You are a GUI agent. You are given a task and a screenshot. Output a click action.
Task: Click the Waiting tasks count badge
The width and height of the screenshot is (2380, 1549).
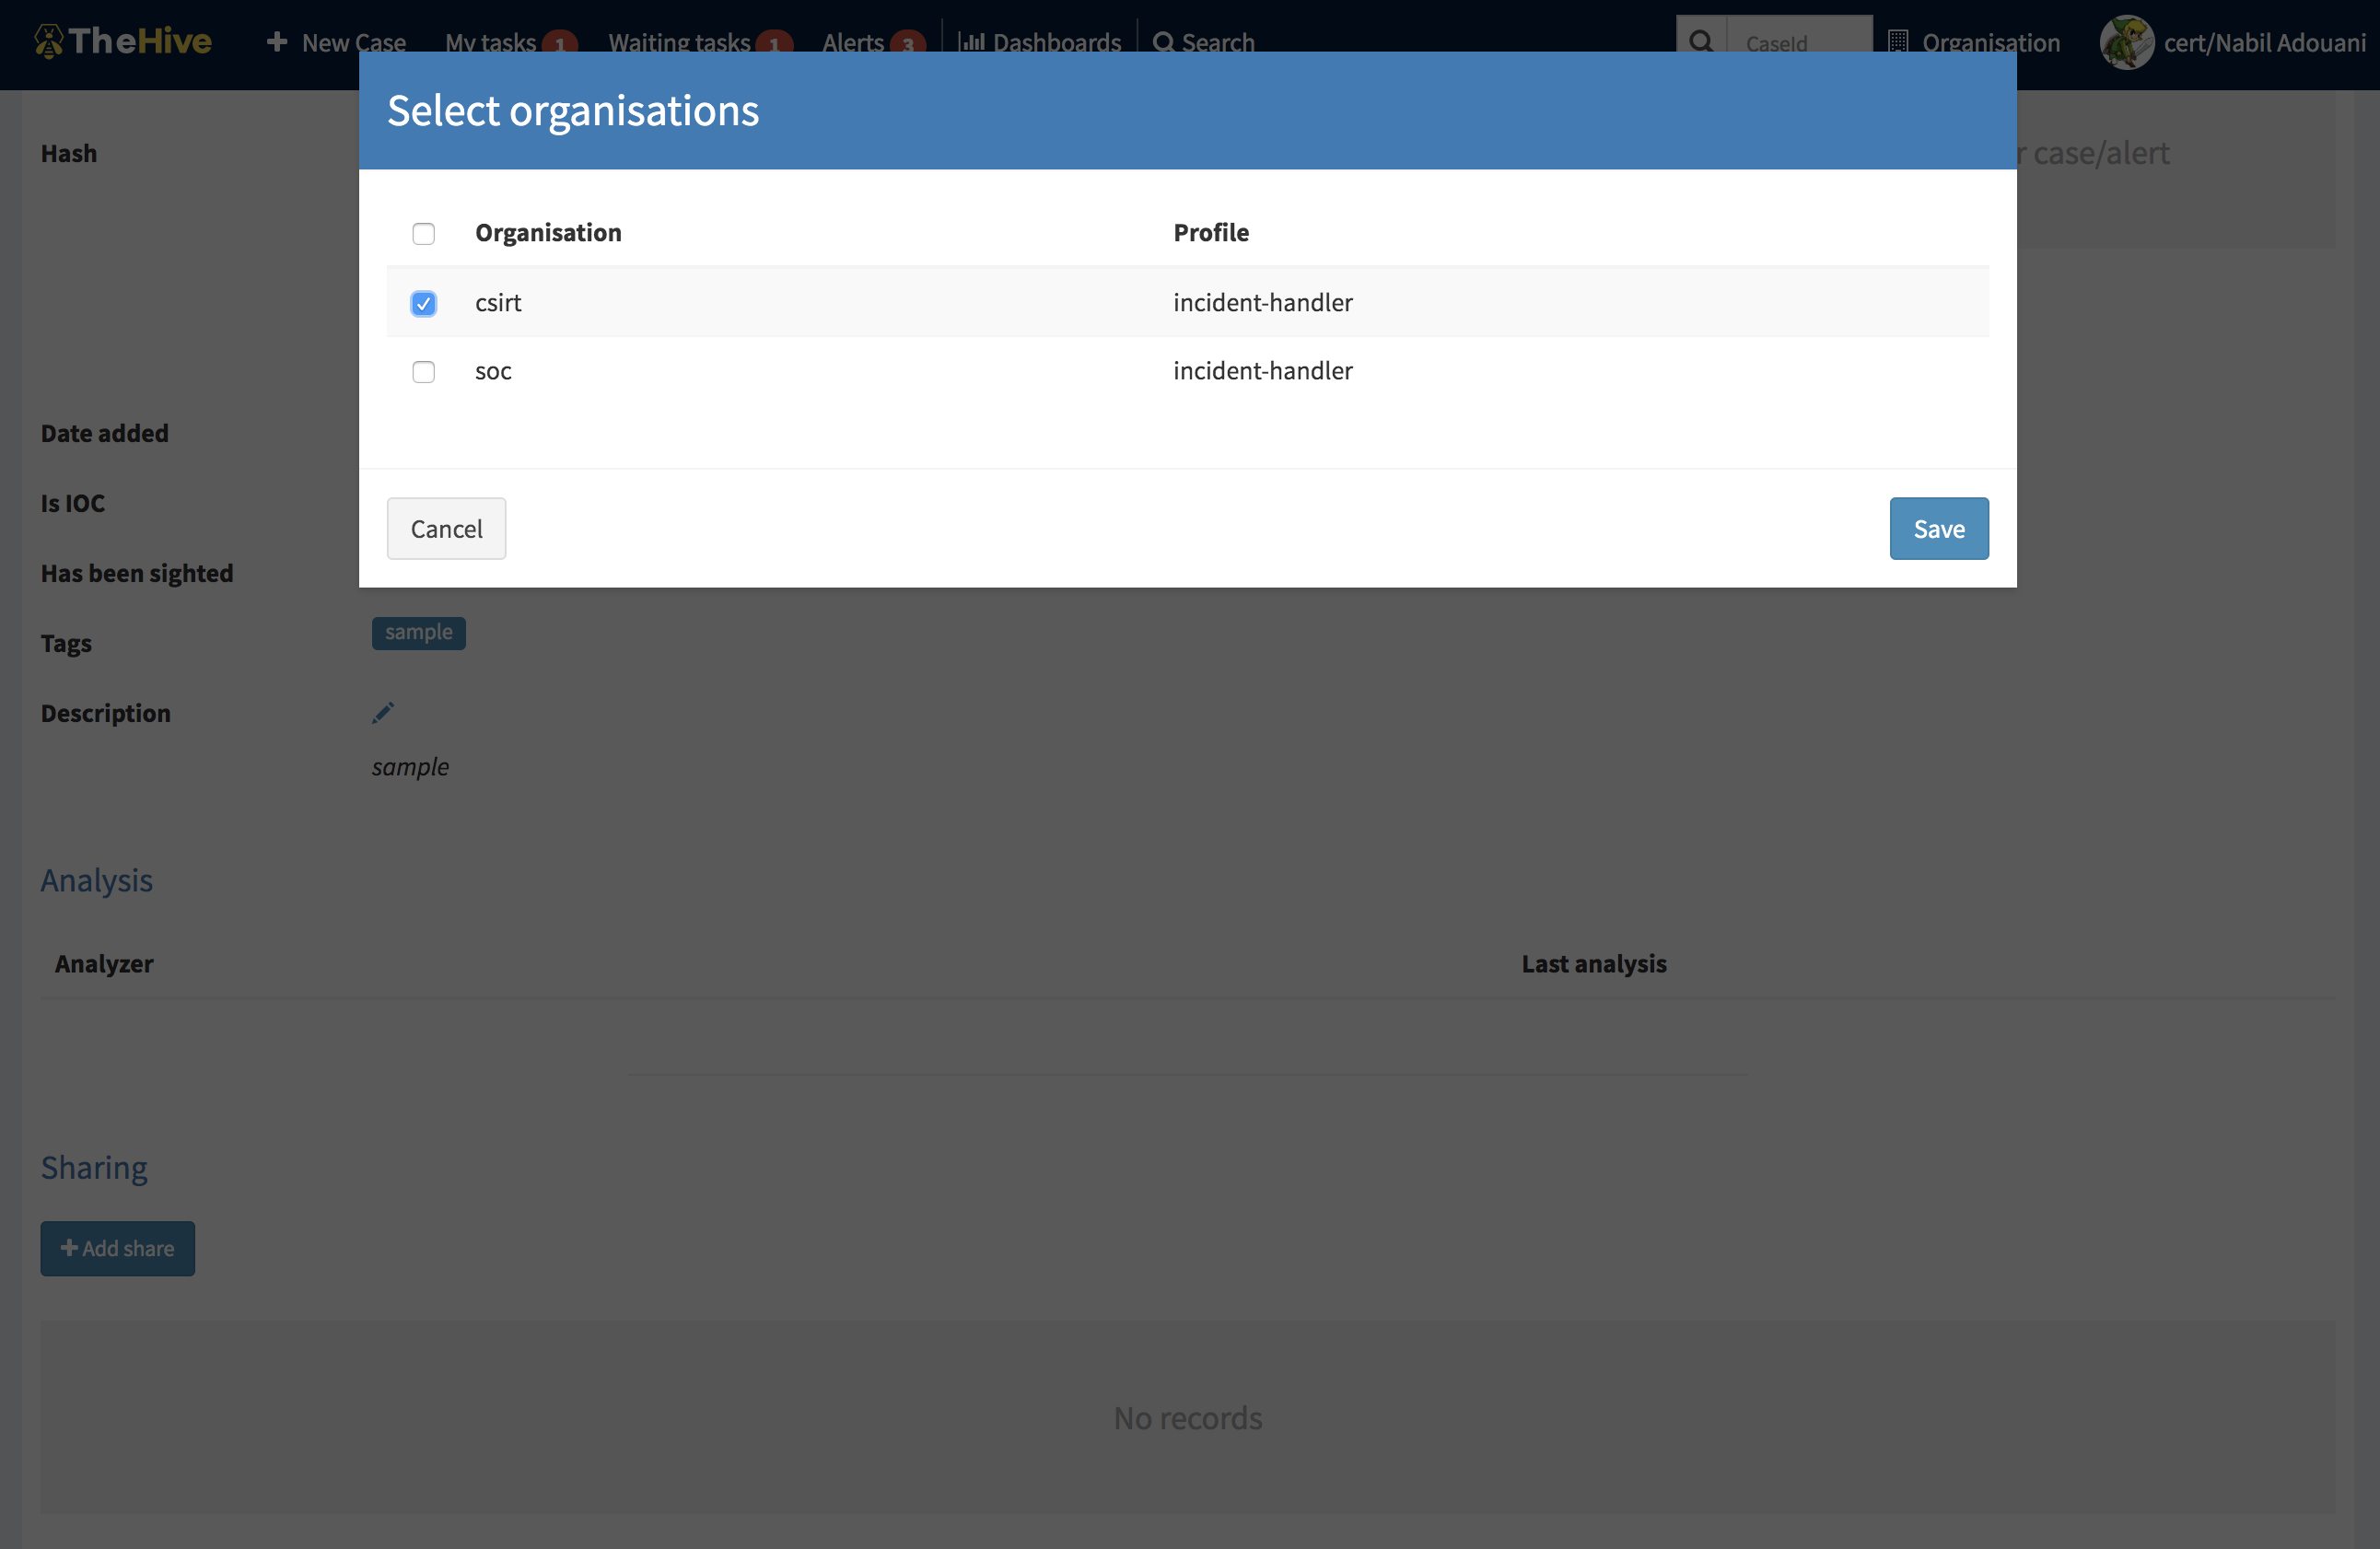click(774, 43)
